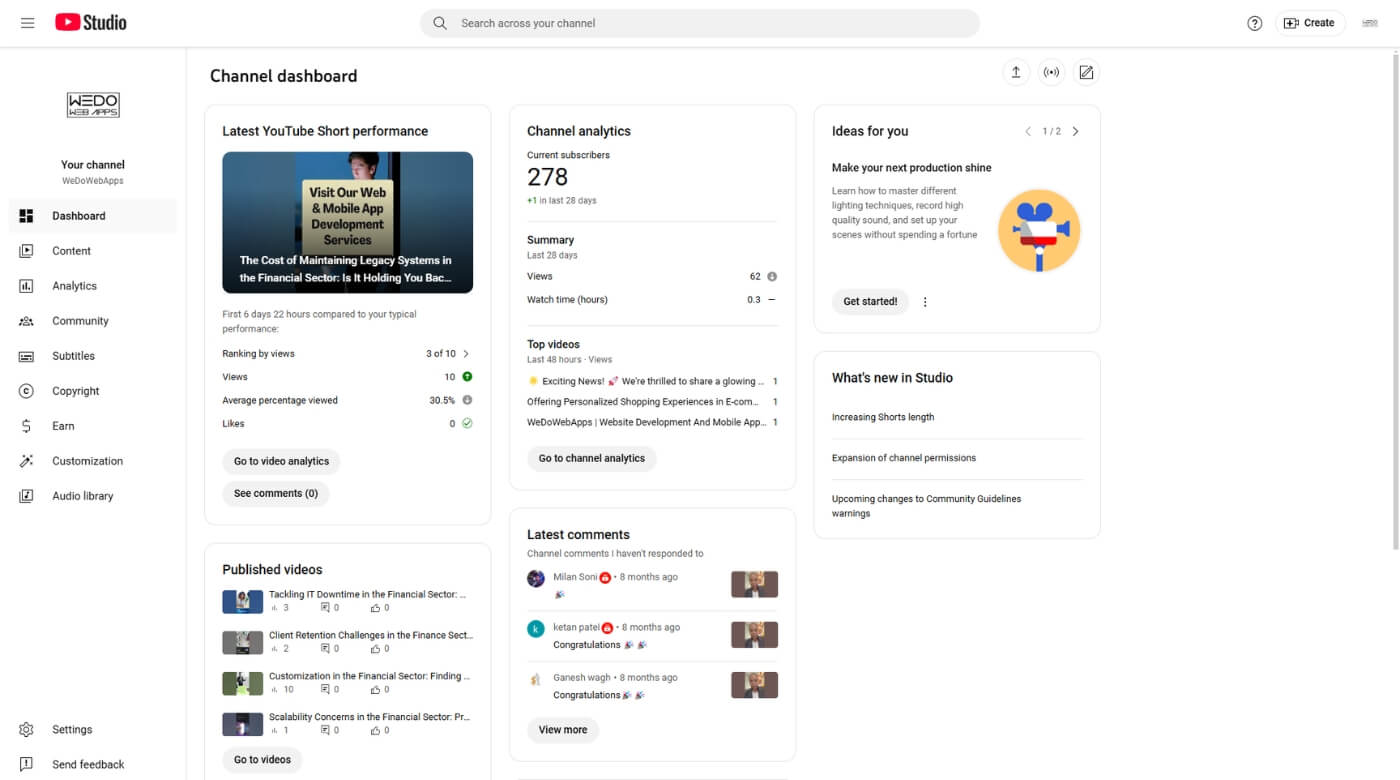
Task: Click the Create button
Action: point(1310,23)
